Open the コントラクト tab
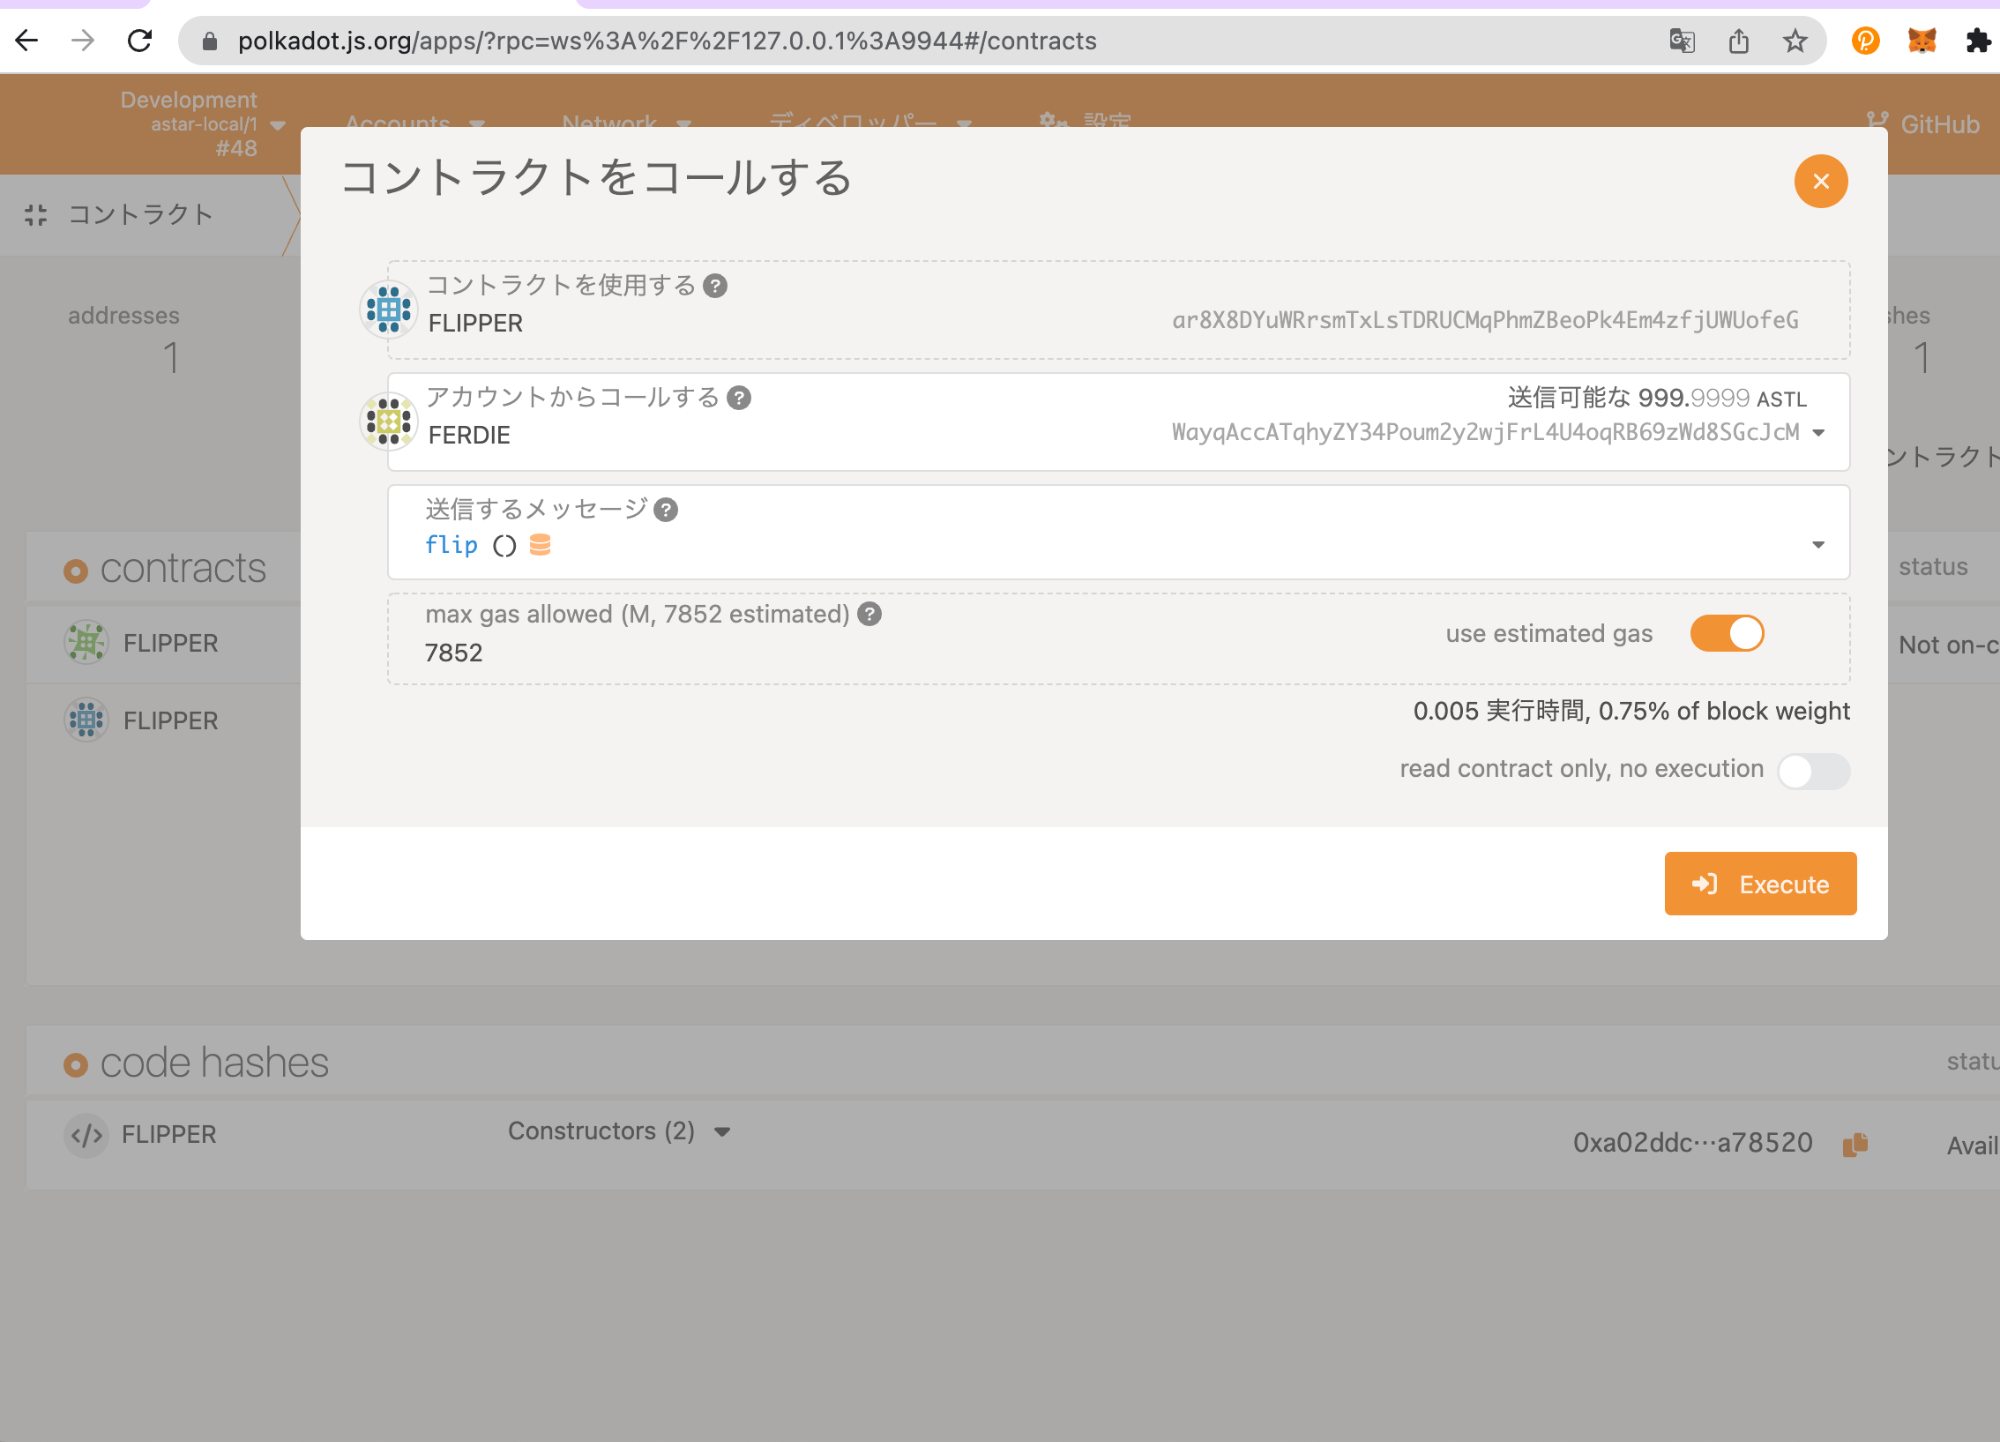This screenshot has height=1442, width=2000. tap(140, 215)
